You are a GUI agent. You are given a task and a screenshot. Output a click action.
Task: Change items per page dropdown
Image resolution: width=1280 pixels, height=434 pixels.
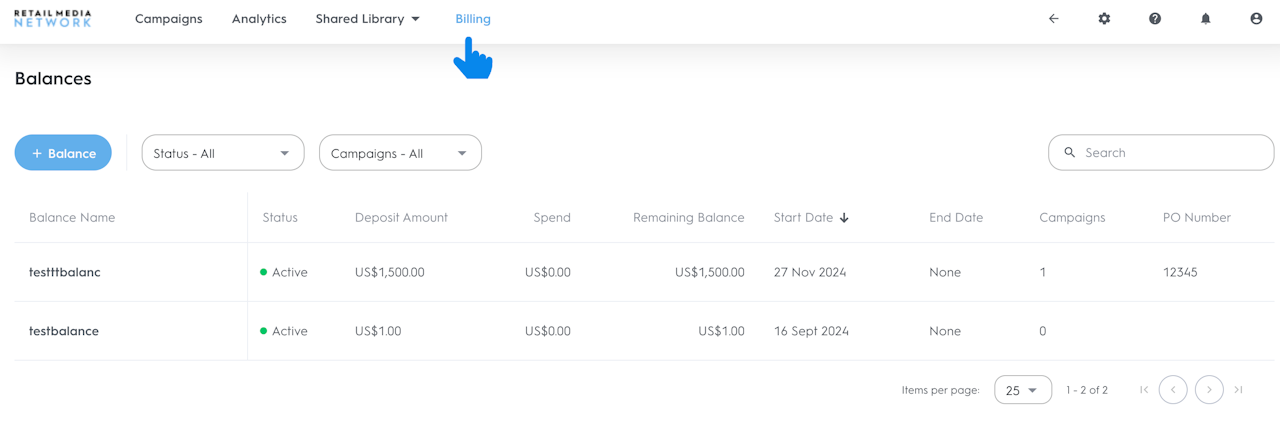coord(1022,390)
